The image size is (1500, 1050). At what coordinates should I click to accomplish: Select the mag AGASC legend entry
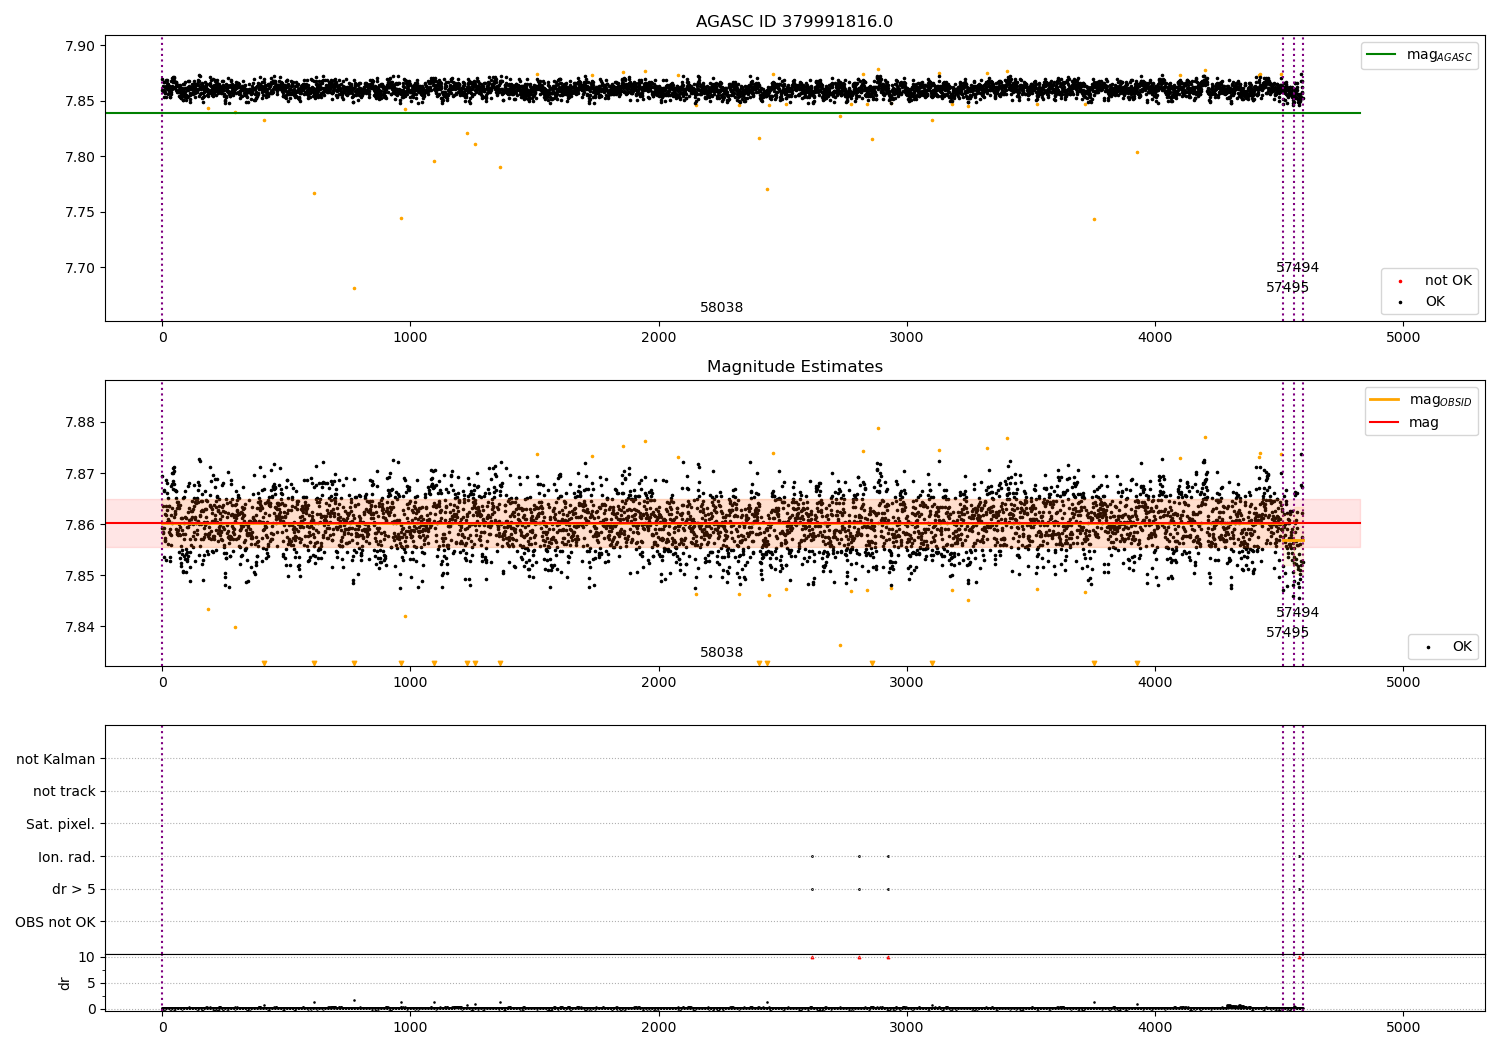point(1419,55)
